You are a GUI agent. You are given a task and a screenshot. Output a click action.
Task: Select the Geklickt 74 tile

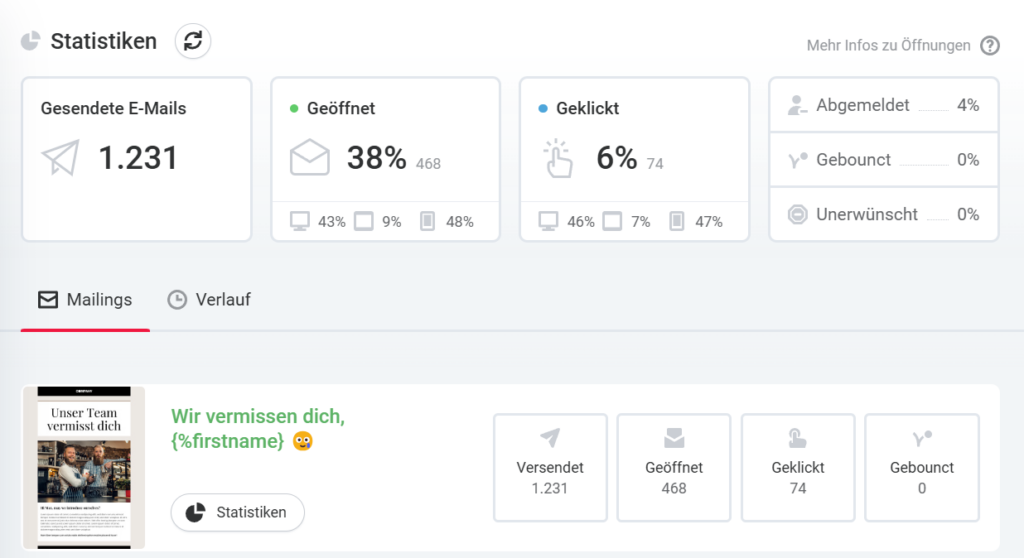point(798,467)
